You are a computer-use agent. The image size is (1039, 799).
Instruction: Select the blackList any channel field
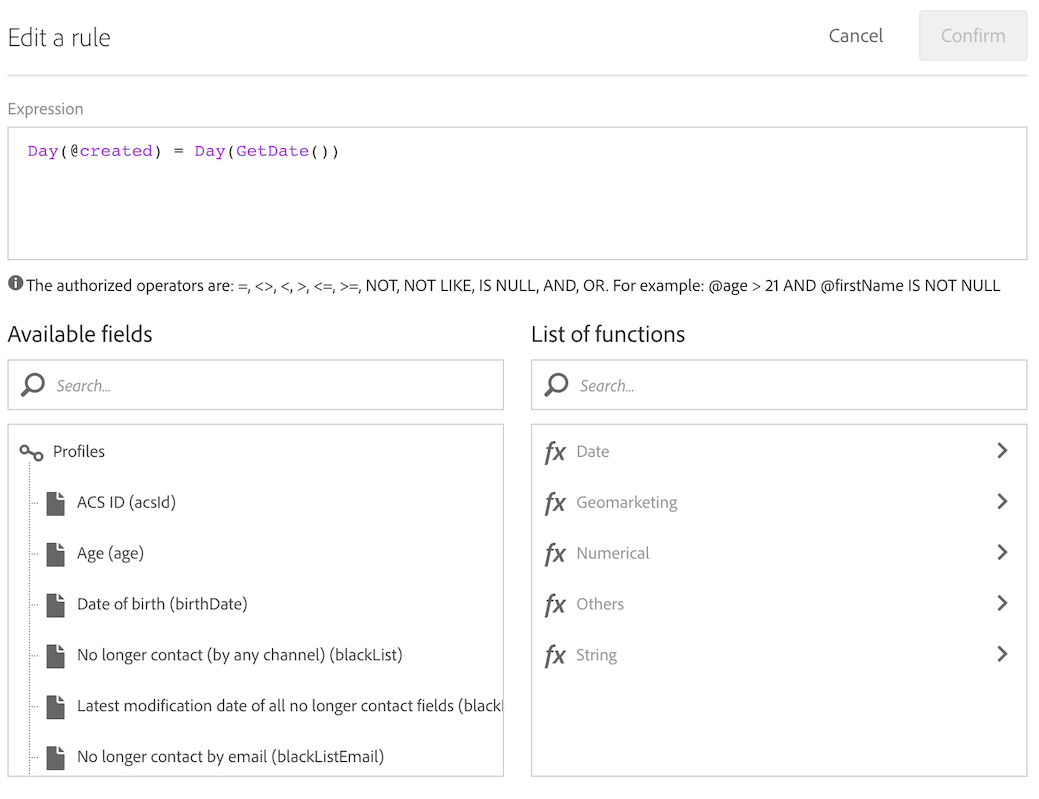(239, 655)
